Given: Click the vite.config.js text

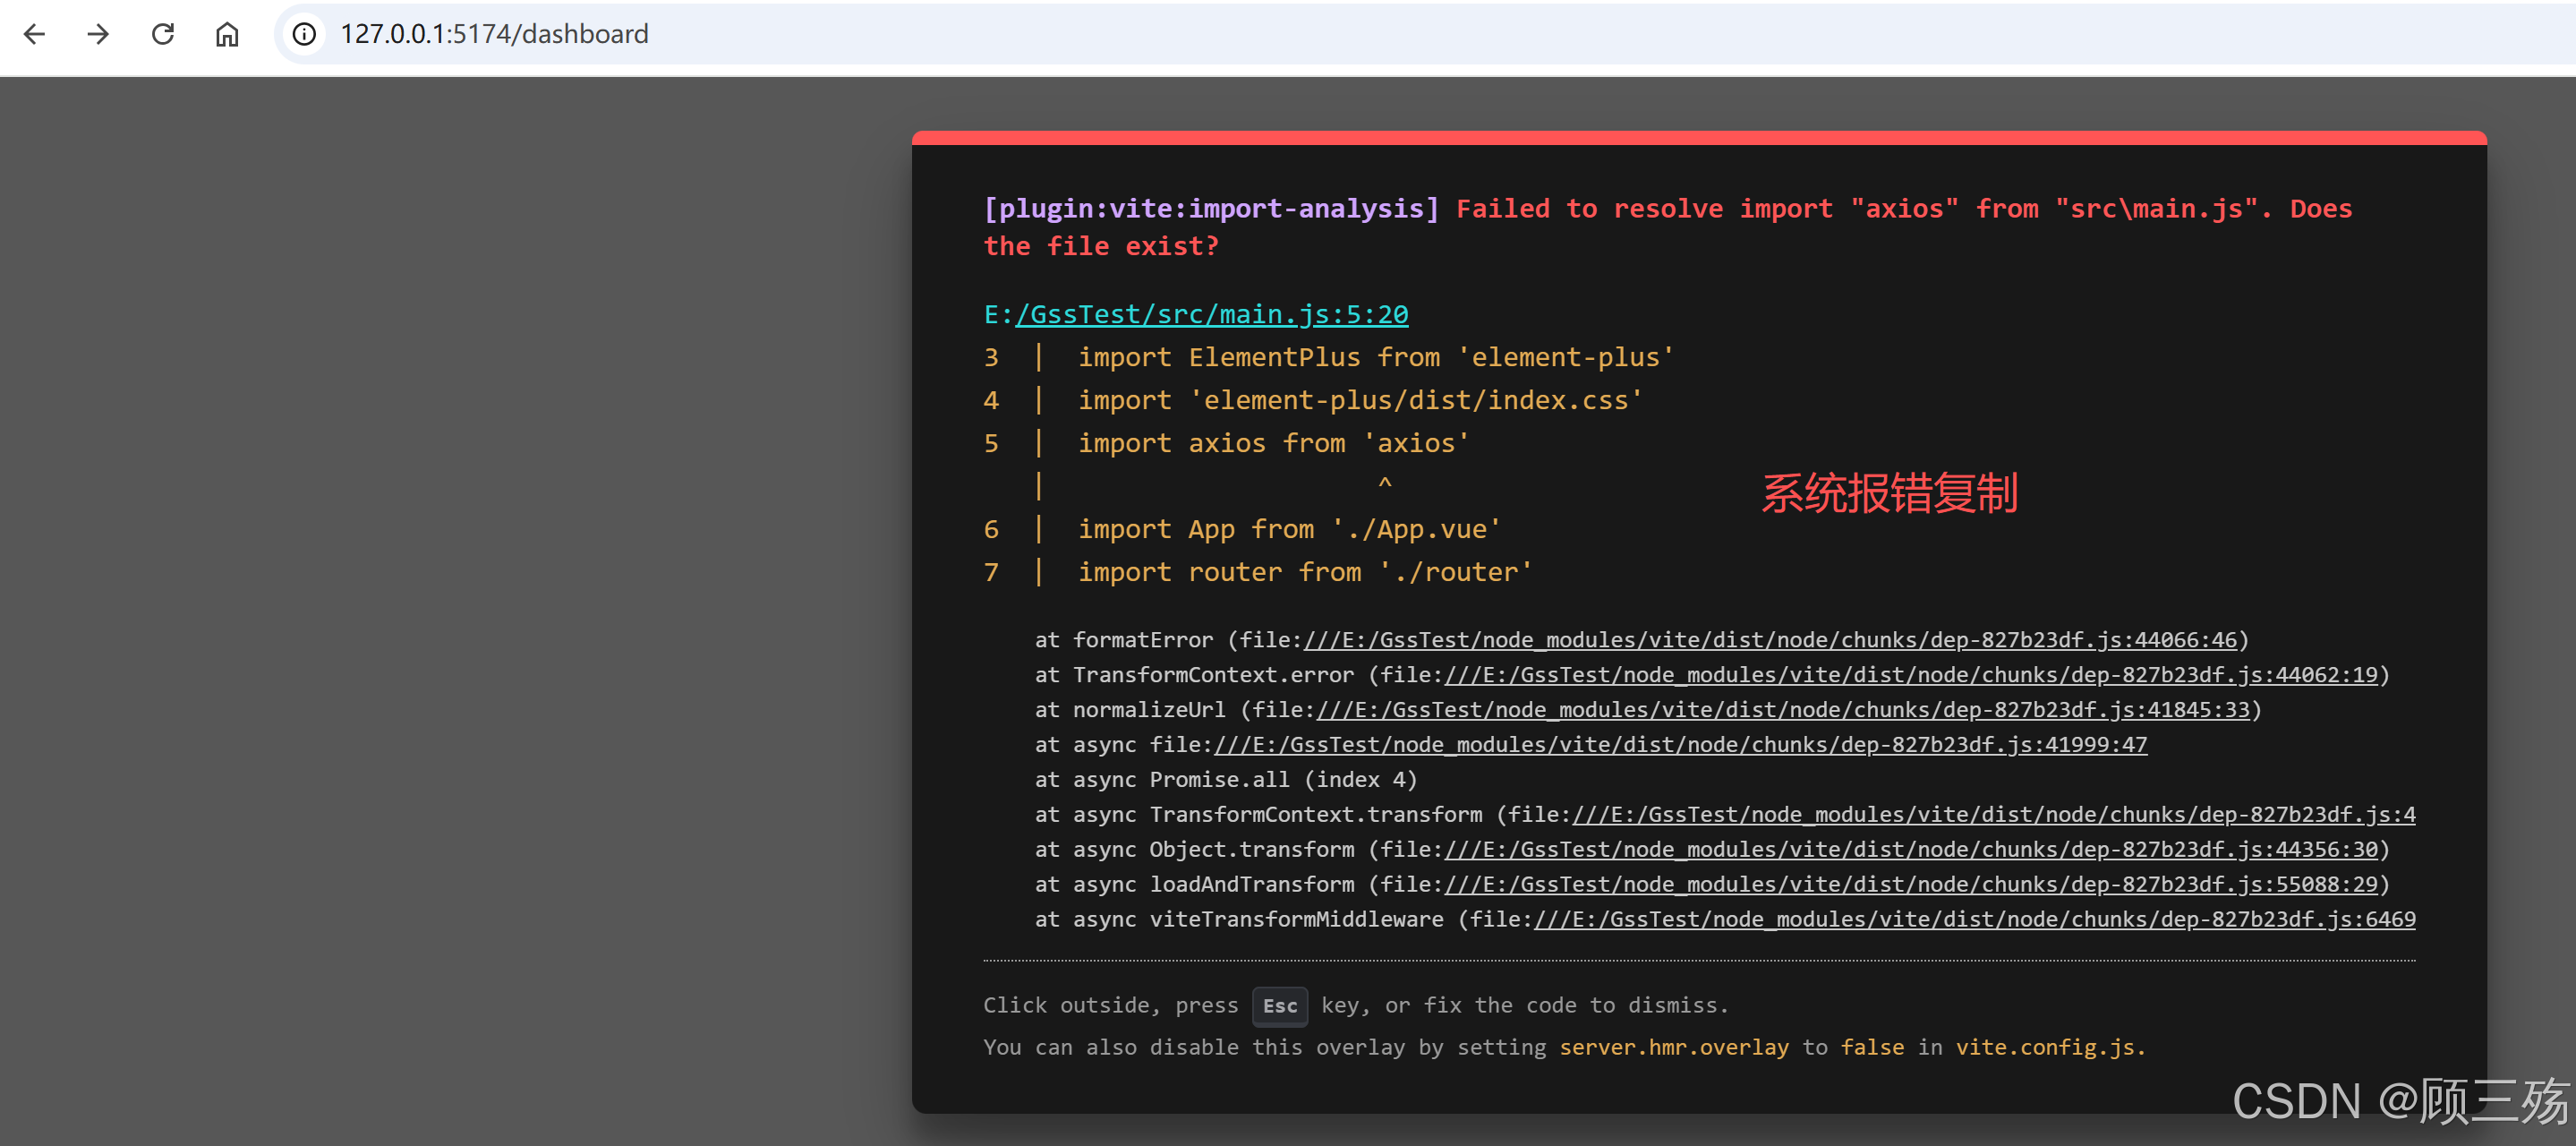Looking at the screenshot, I should [2048, 1047].
